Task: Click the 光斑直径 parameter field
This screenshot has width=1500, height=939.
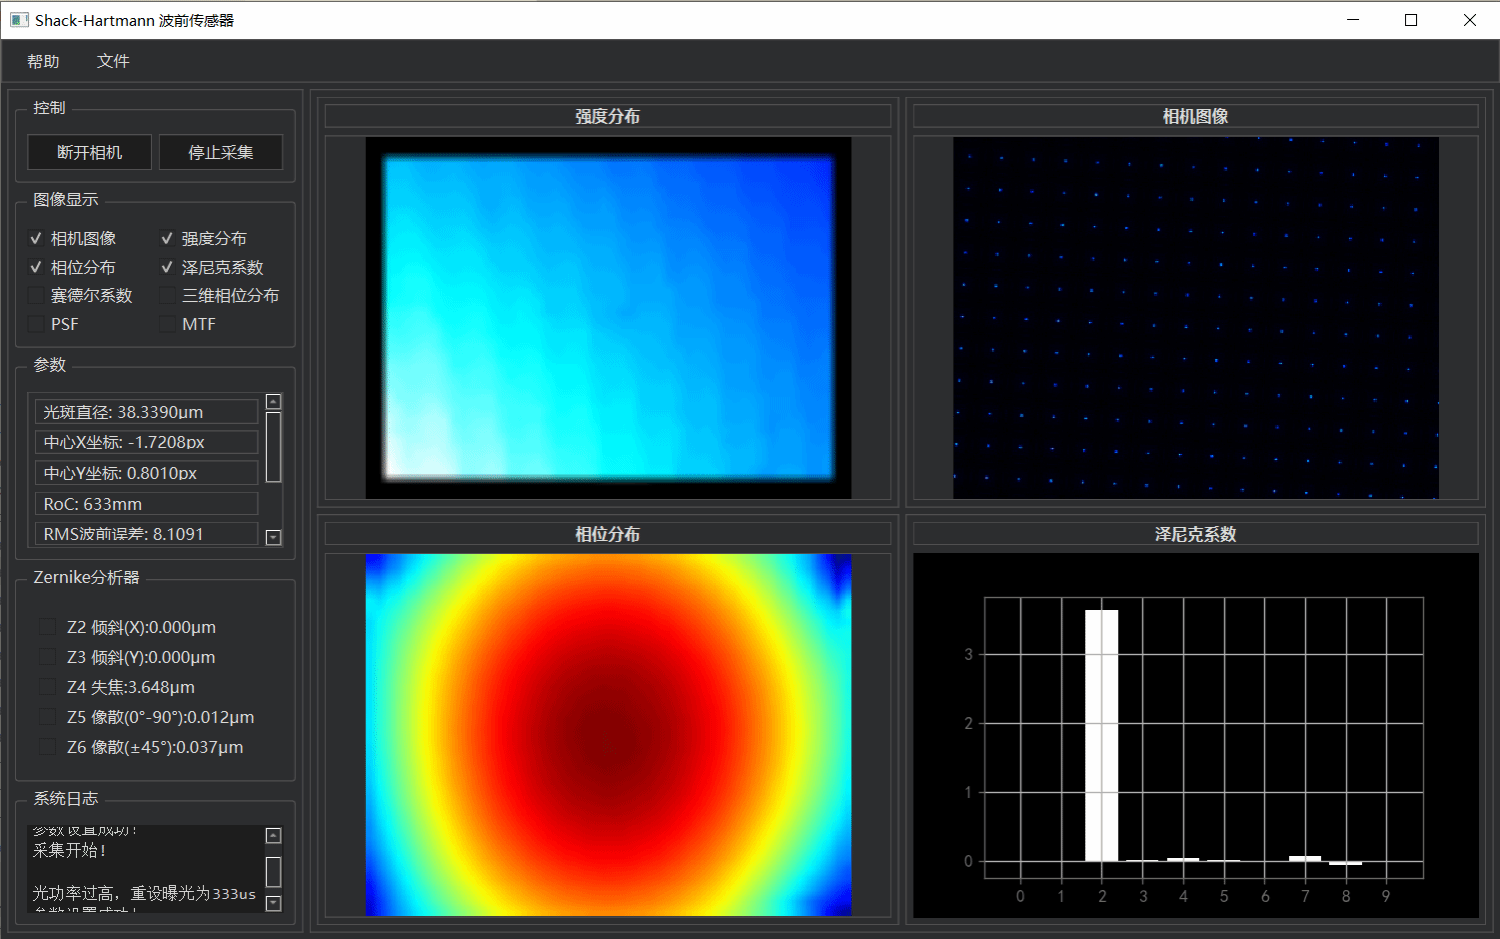Action: click(x=146, y=412)
